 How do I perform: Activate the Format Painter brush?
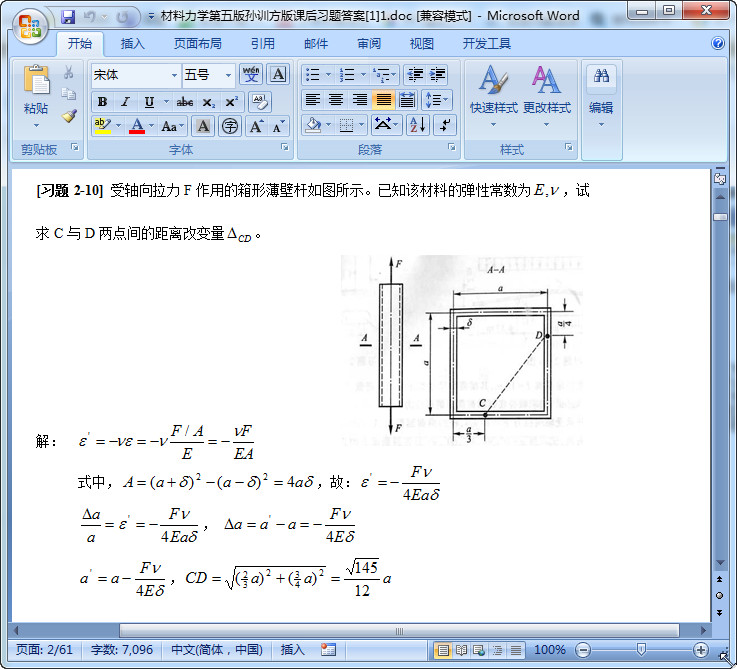tap(69, 116)
